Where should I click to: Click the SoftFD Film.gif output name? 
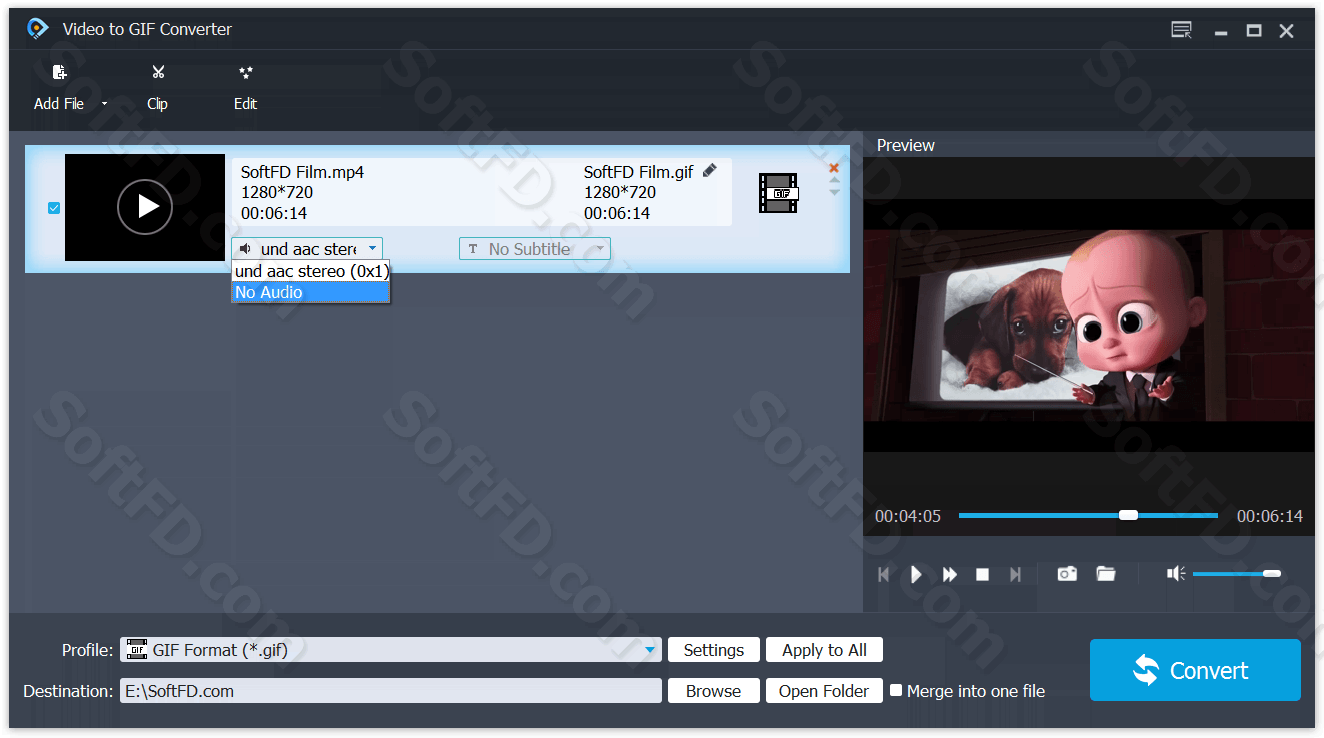click(639, 172)
